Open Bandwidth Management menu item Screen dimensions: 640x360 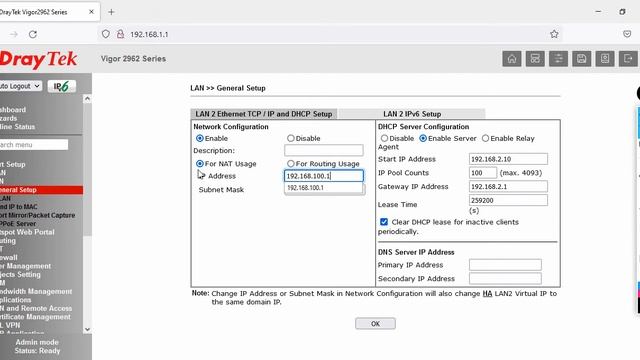pyautogui.click(x=36, y=291)
